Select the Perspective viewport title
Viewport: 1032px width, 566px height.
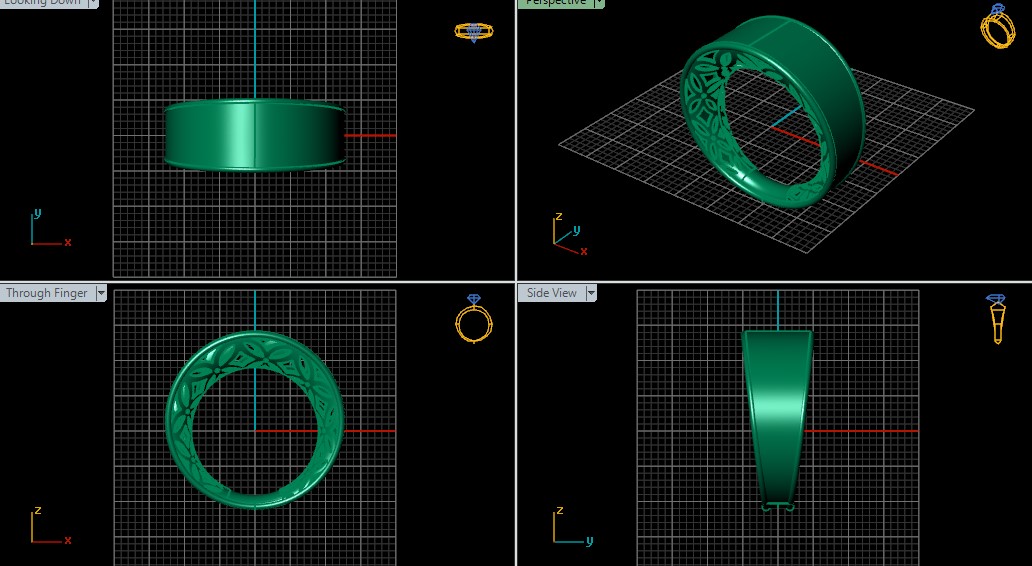[554, 3]
